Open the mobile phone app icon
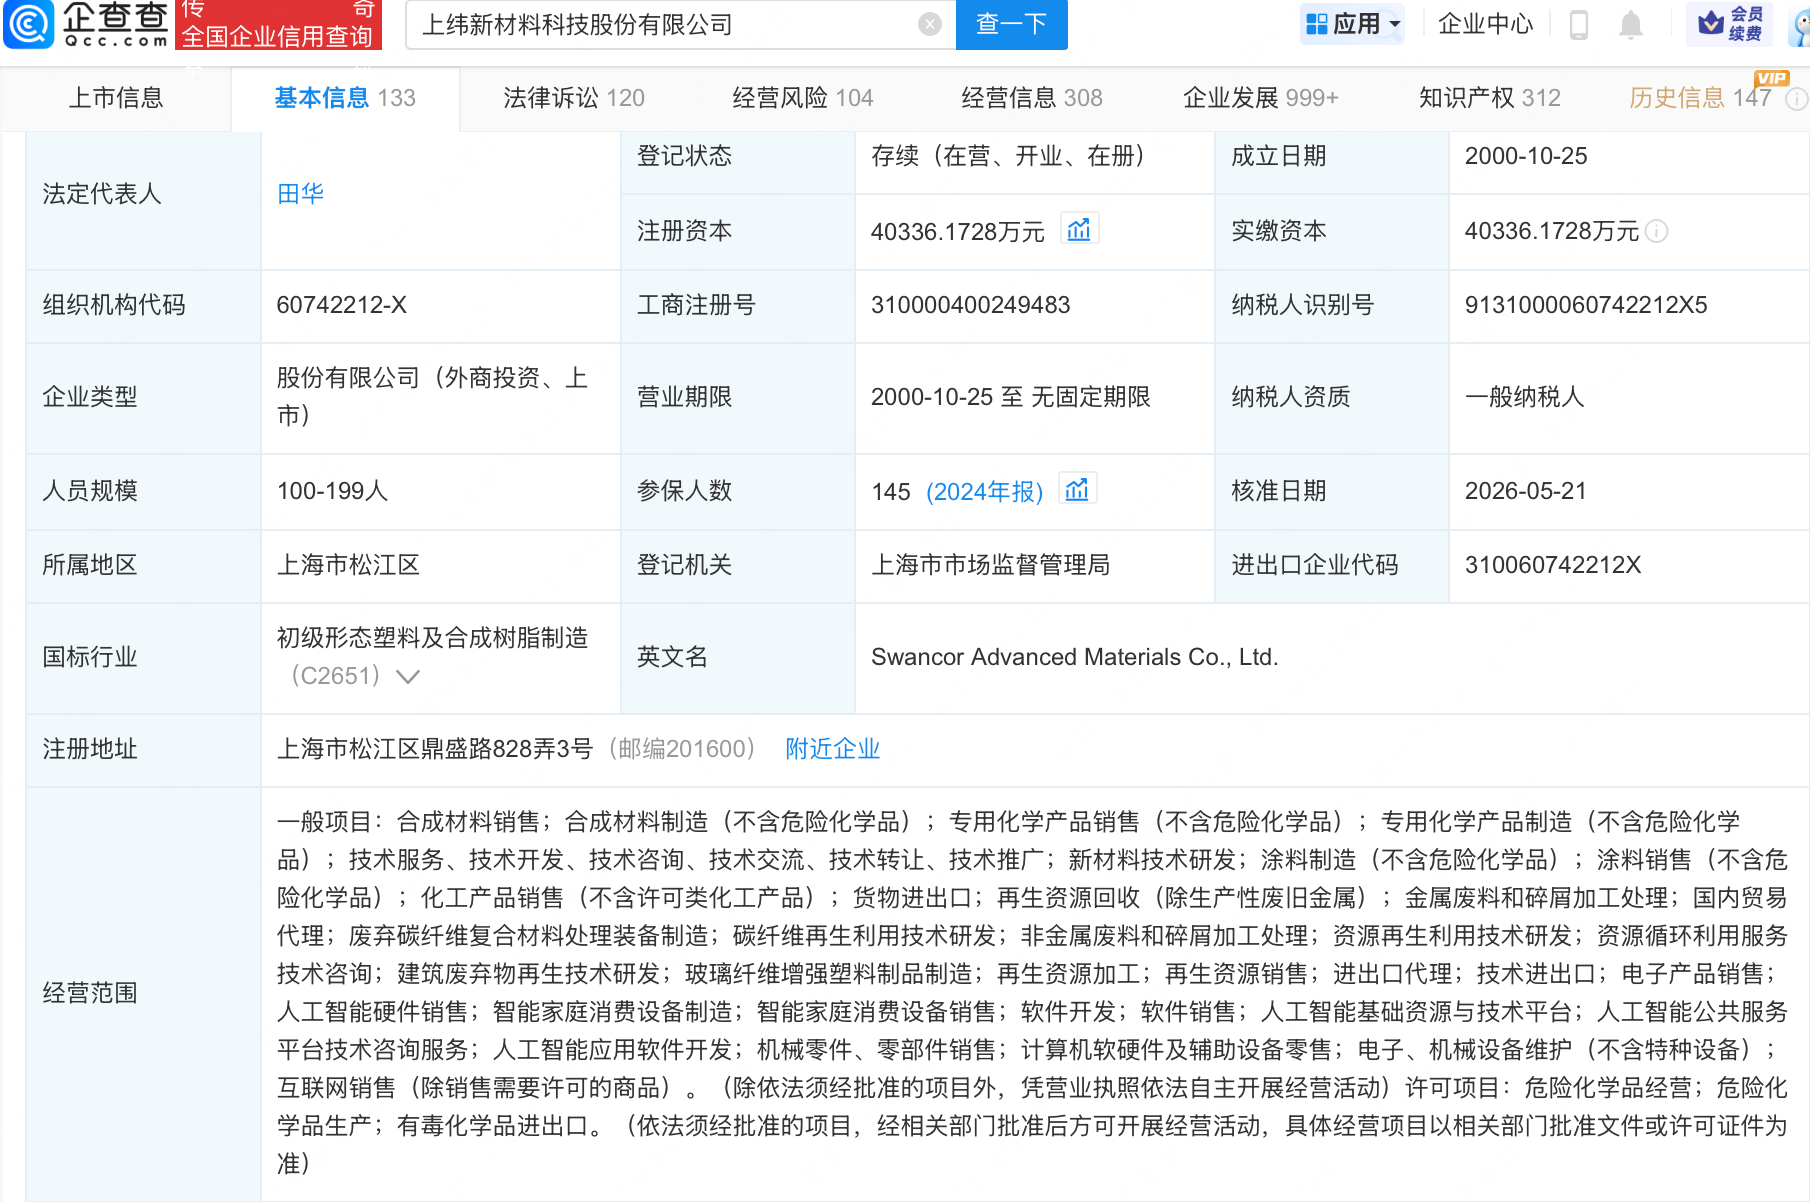This screenshot has width=1810, height=1202. (1579, 24)
